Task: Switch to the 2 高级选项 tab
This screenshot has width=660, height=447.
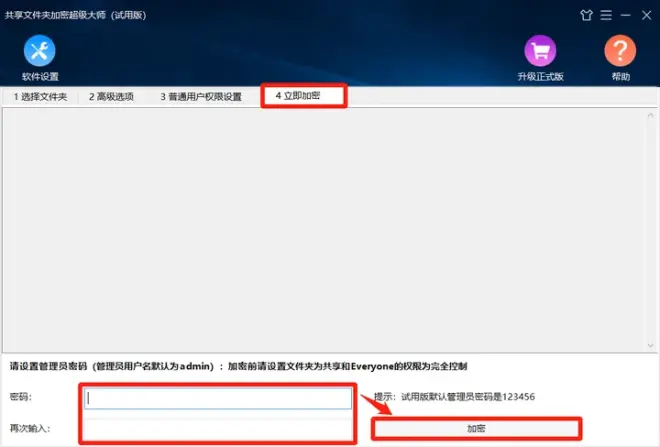Action: tap(112, 97)
